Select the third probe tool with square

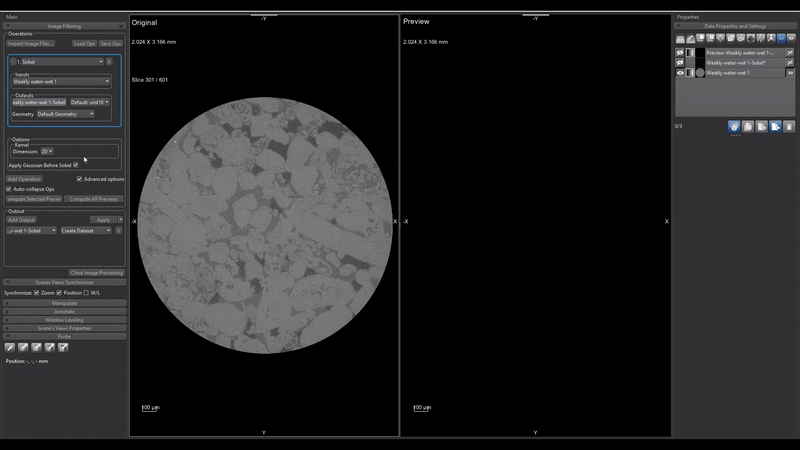[36, 347]
